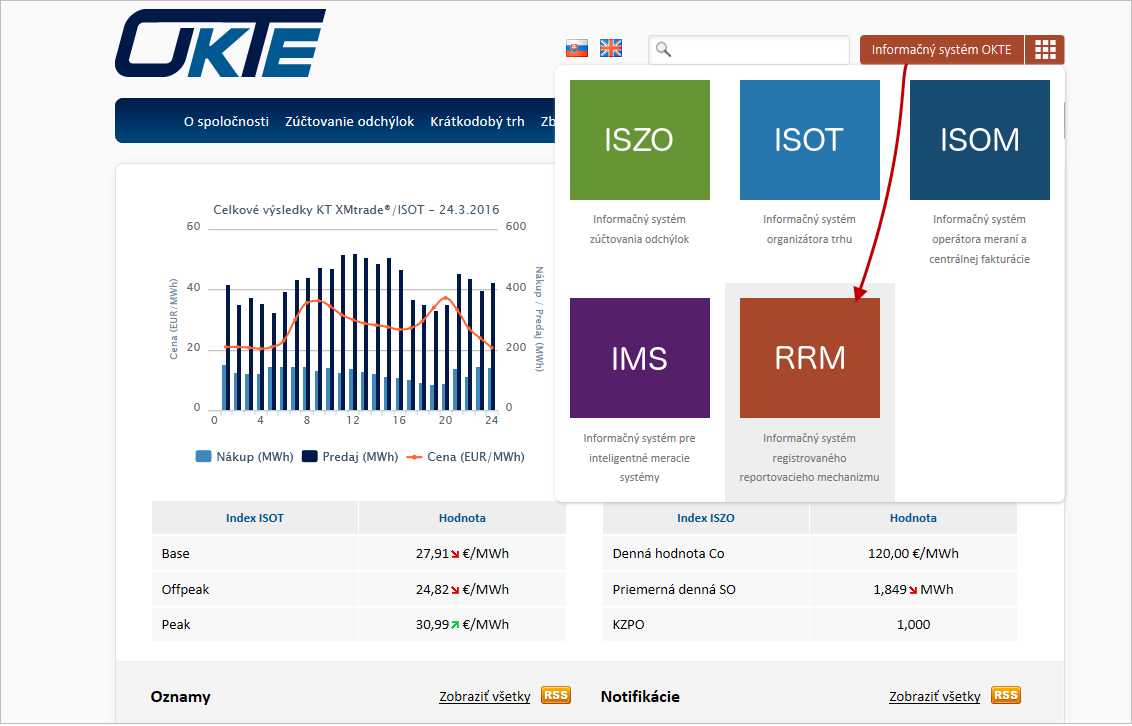Image resolution: width=1132 pixels, height=726 pixels.
Task: Click the Notifikácie RSS icon
Action: (x=1006, y=695)
